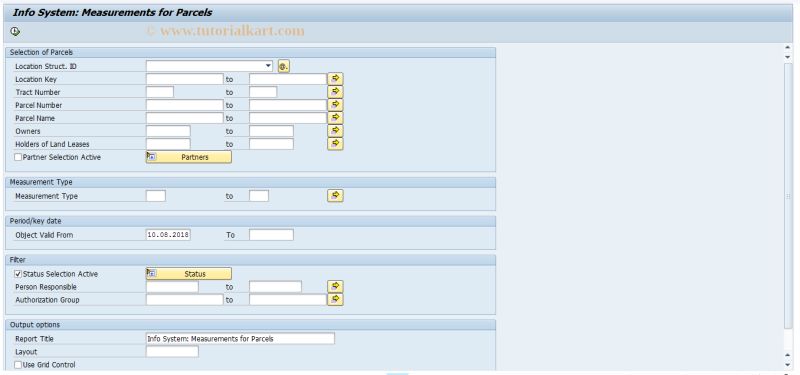Image resolution: width=800 pixels, height=375 pixels.
Task: Focus the Person Responsible from field
Action: (x=172, y=287)
